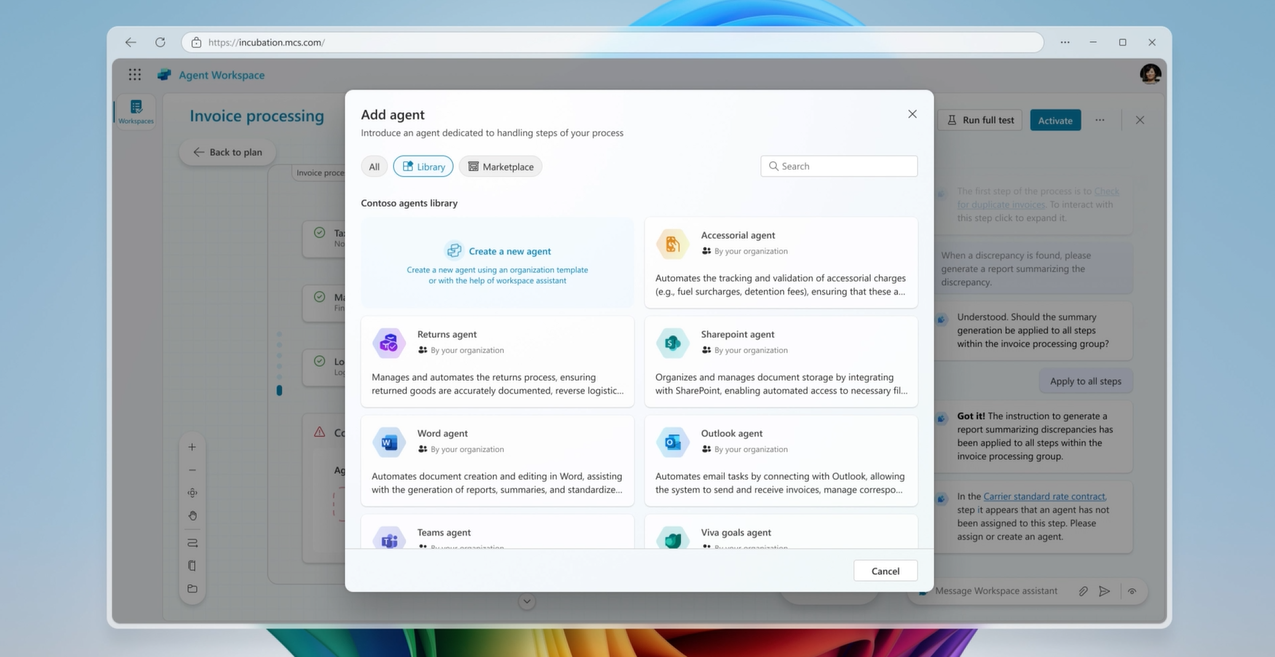Screen dimensions: 1275x657
Task: Go back with the browser back arrow
Action: [x=130, y=42]
